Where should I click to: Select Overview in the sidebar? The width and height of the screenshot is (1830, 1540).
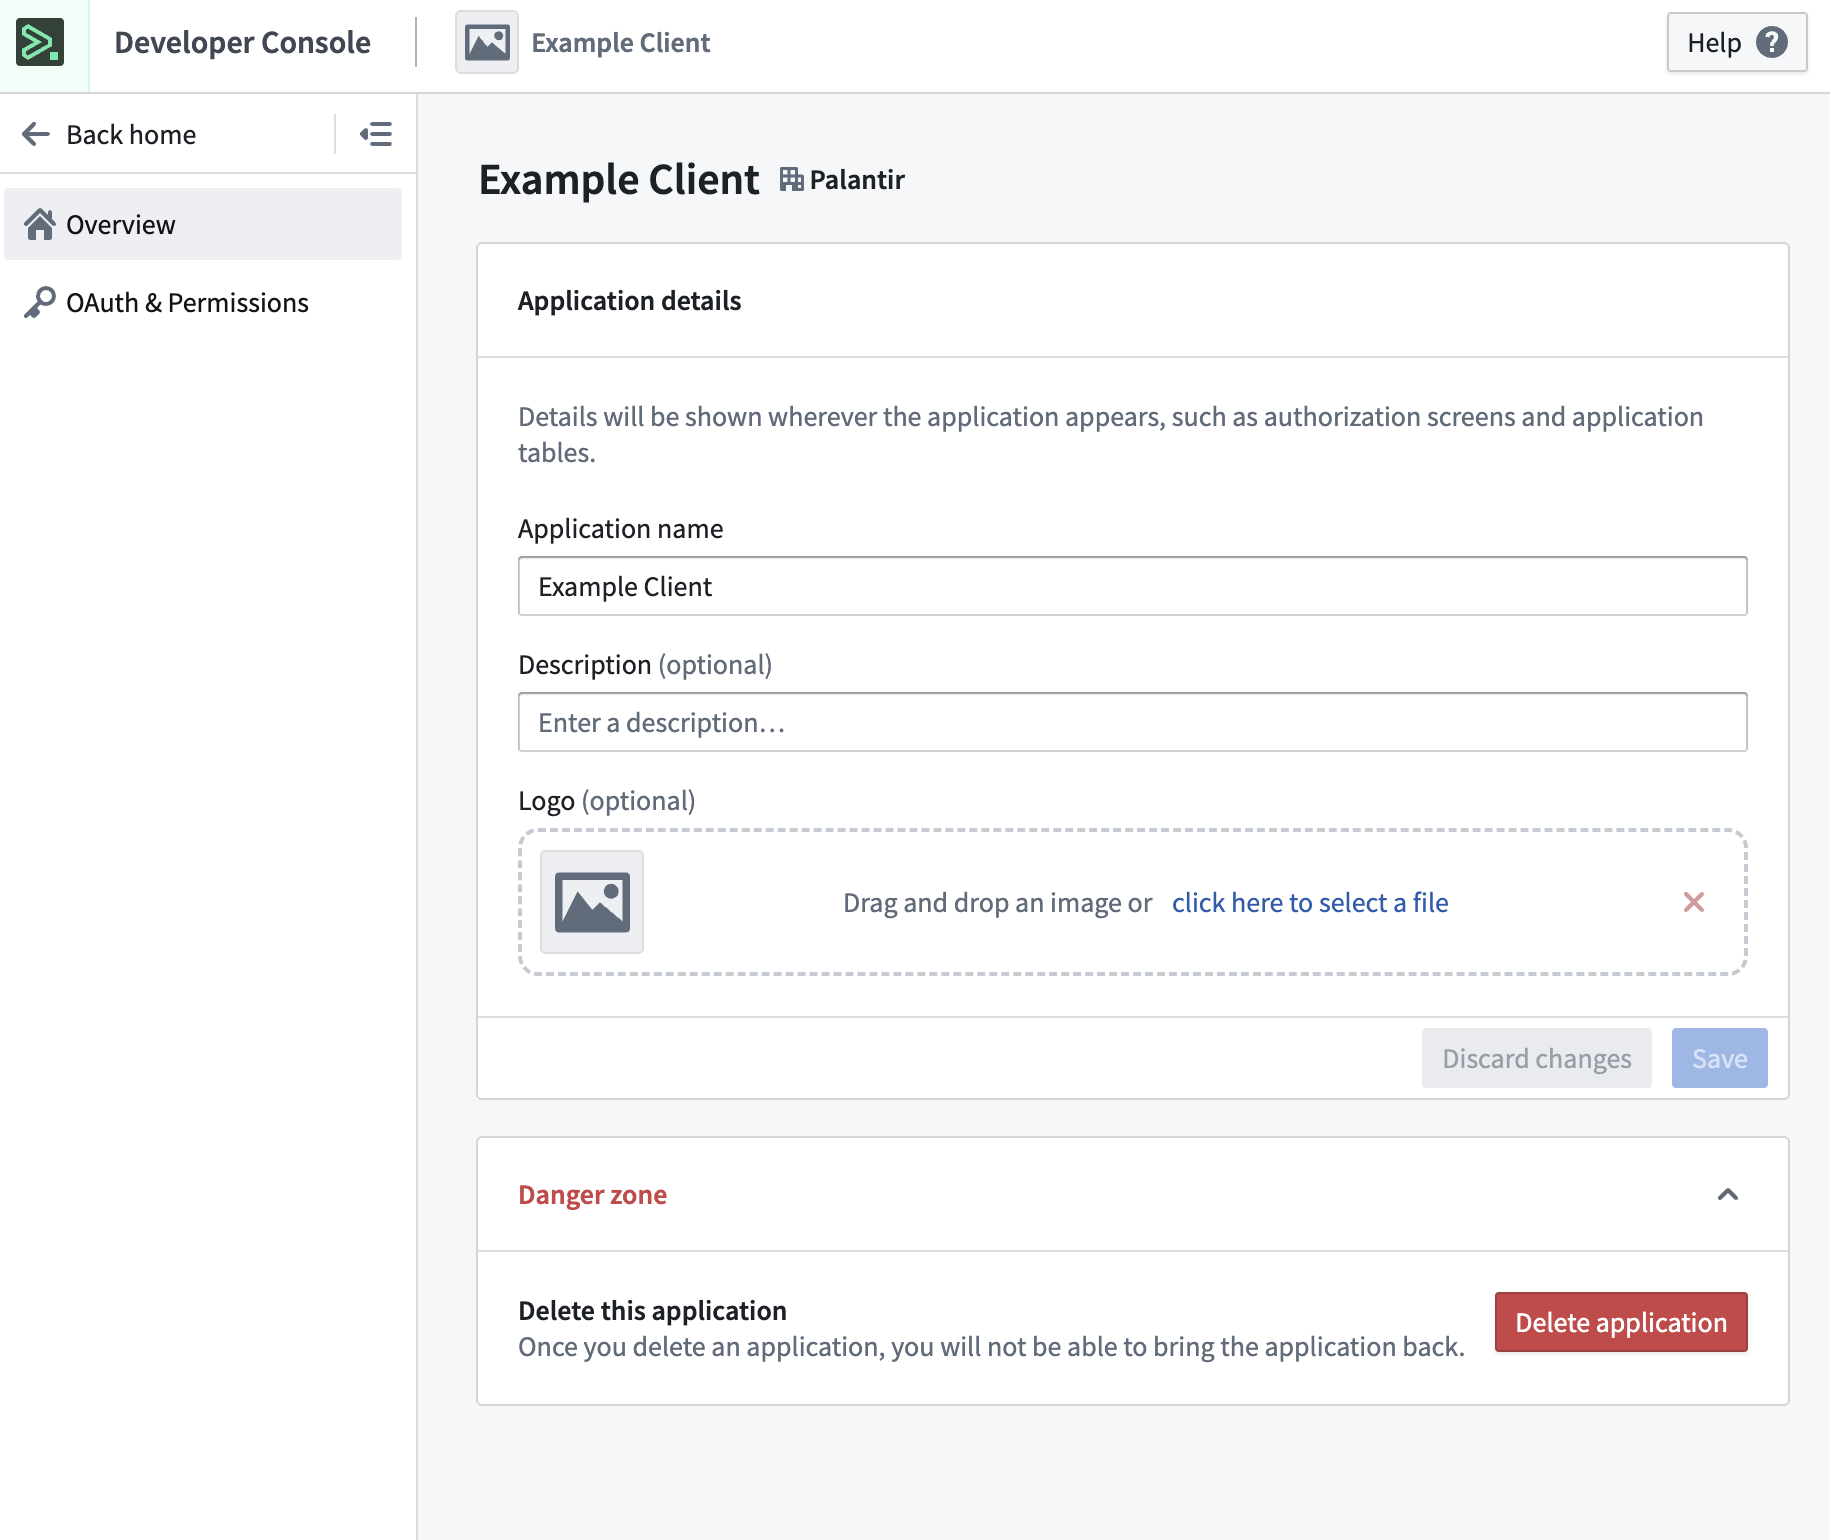coord(120,224)
